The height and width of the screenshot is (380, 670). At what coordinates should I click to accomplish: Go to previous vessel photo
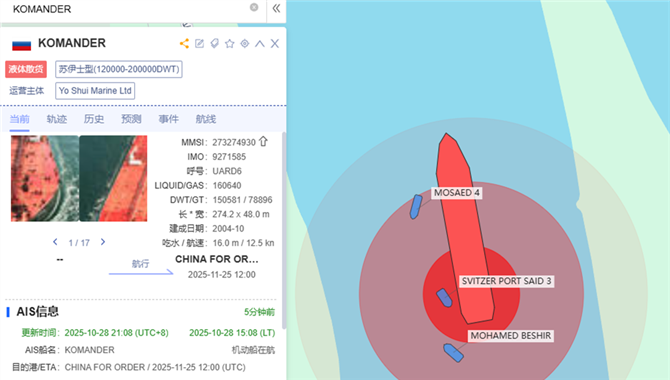[55, 242]
